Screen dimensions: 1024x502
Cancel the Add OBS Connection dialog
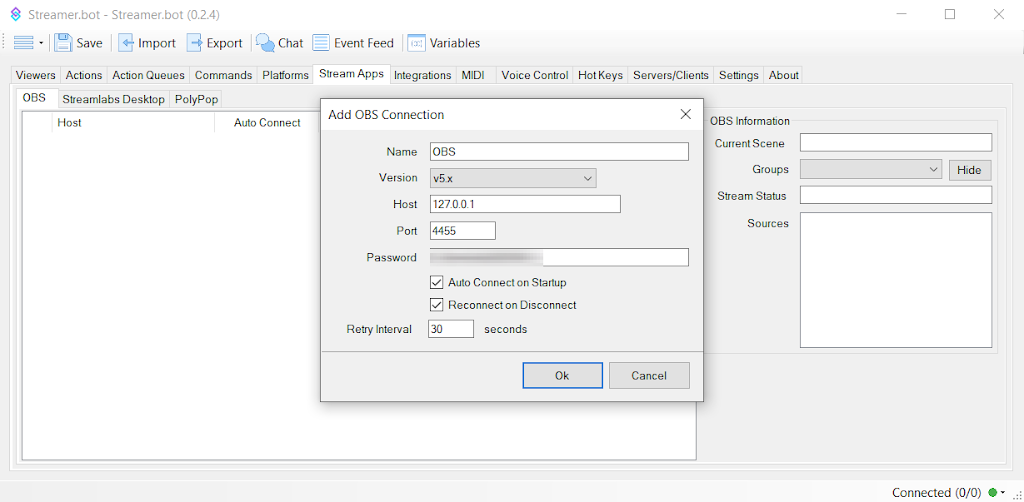(649, 375)
